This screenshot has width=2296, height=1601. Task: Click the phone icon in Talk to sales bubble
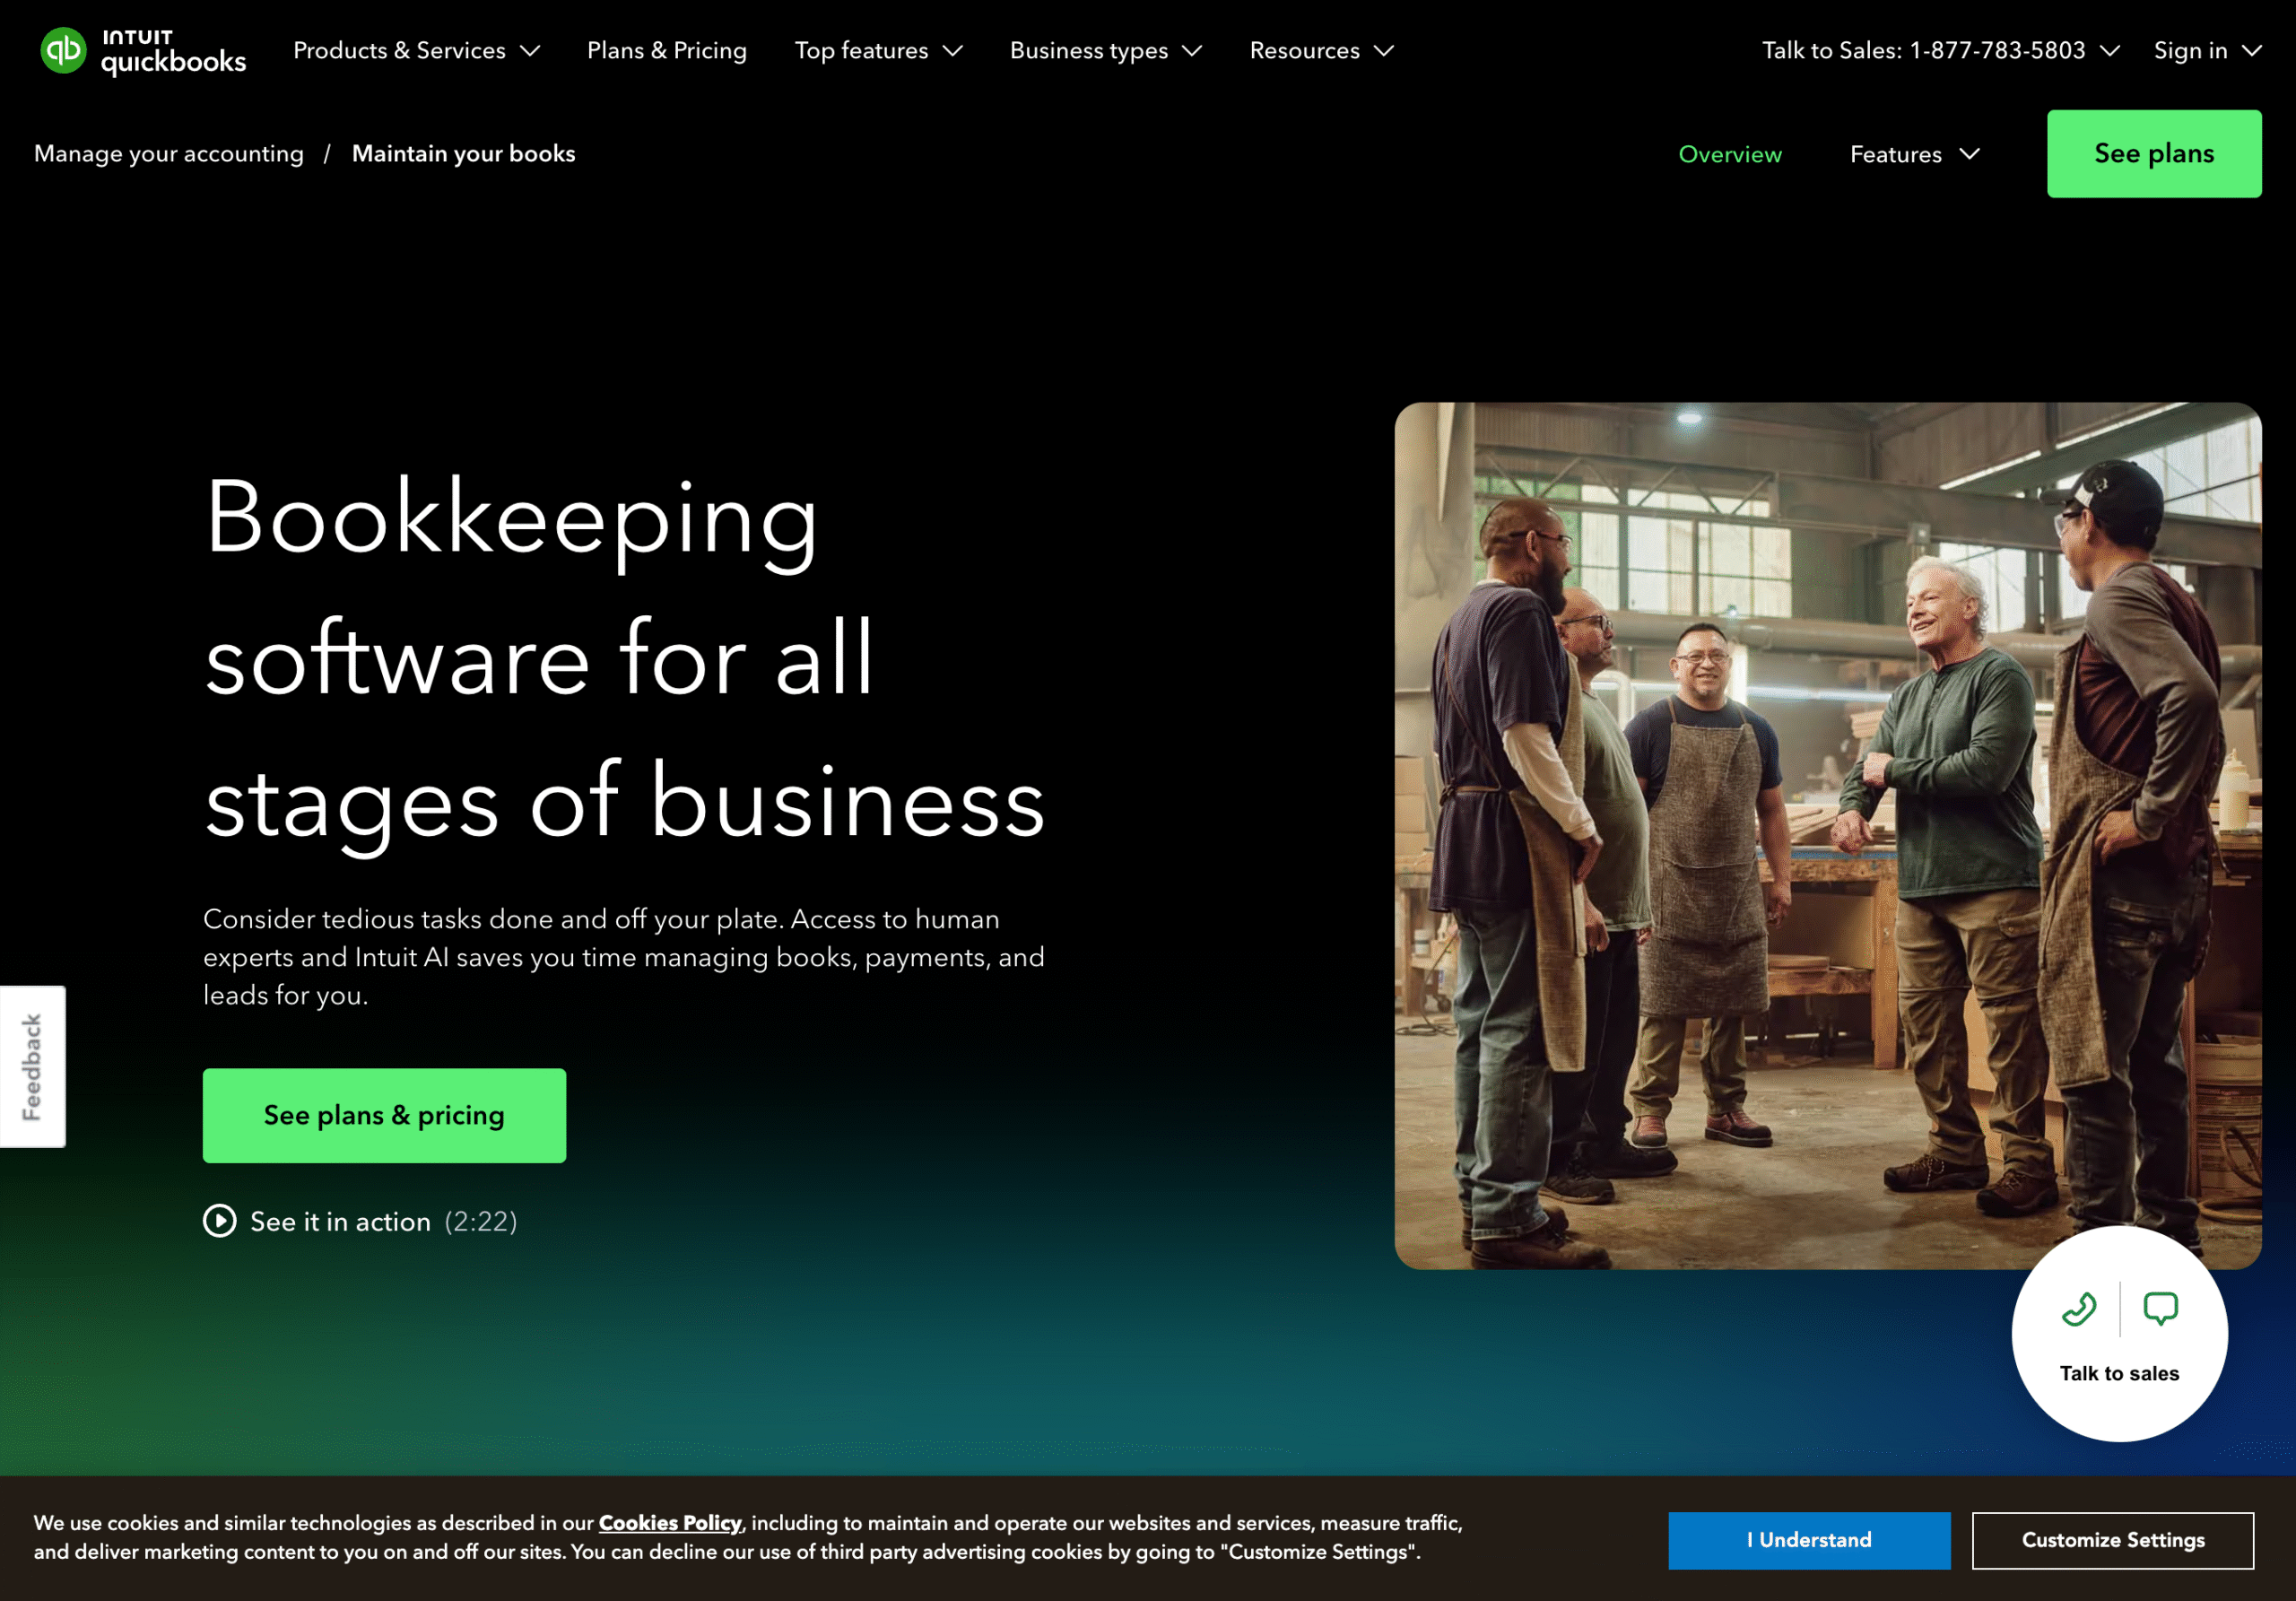click(2079, 1308)
